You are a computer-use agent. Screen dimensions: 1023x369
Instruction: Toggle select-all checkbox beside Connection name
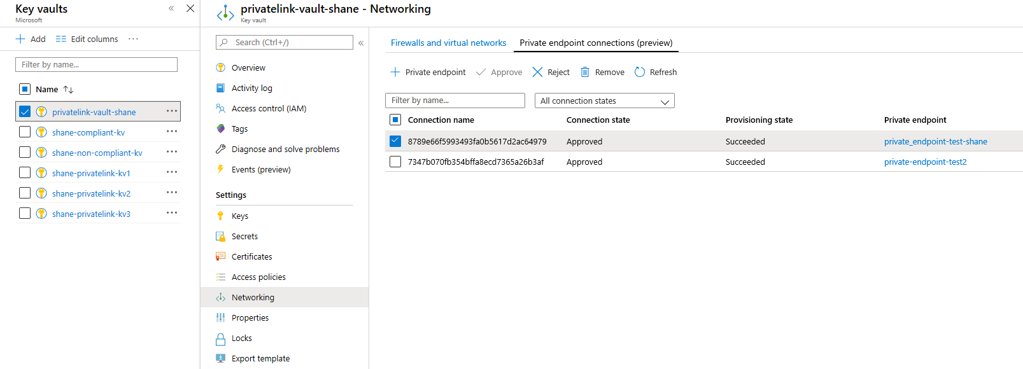(x=395, y=120)
